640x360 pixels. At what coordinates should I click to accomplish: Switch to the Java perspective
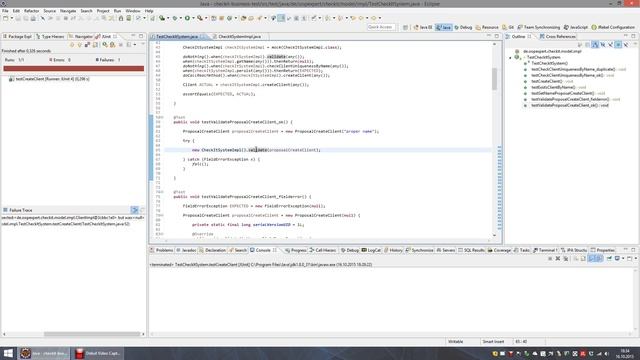[444, 27]
